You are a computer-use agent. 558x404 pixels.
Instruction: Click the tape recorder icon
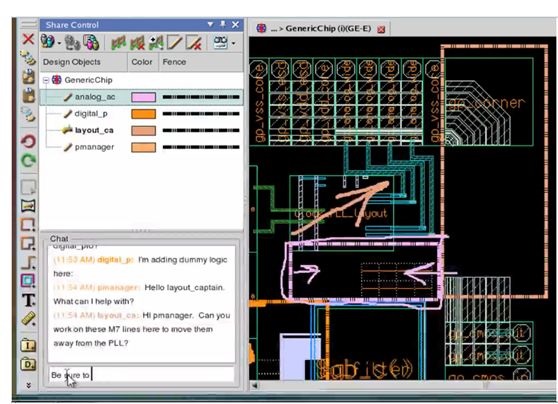(x=220, y=42)
